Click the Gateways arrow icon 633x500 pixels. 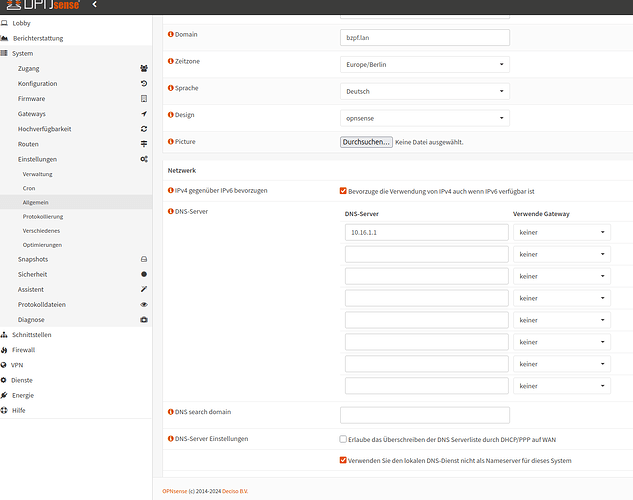144,114
